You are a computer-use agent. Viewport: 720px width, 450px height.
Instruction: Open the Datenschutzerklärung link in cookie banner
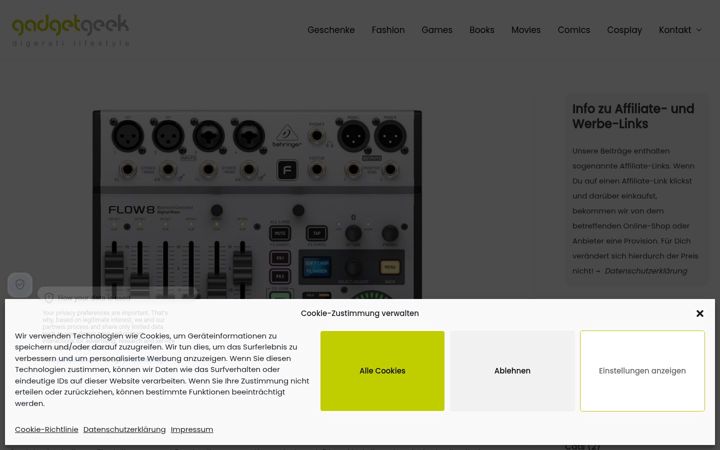pyautogui.click(x=124, y=429)
